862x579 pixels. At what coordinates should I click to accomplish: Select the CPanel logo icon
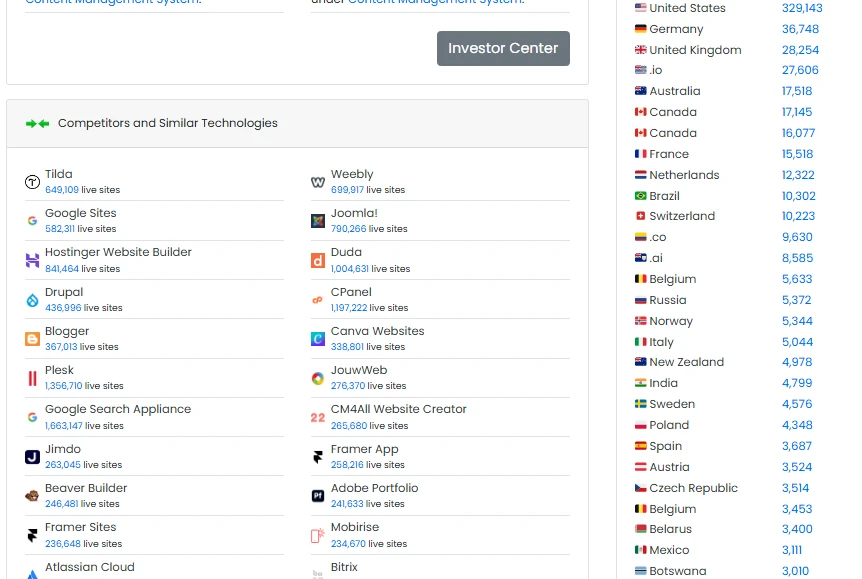point(319,300)
